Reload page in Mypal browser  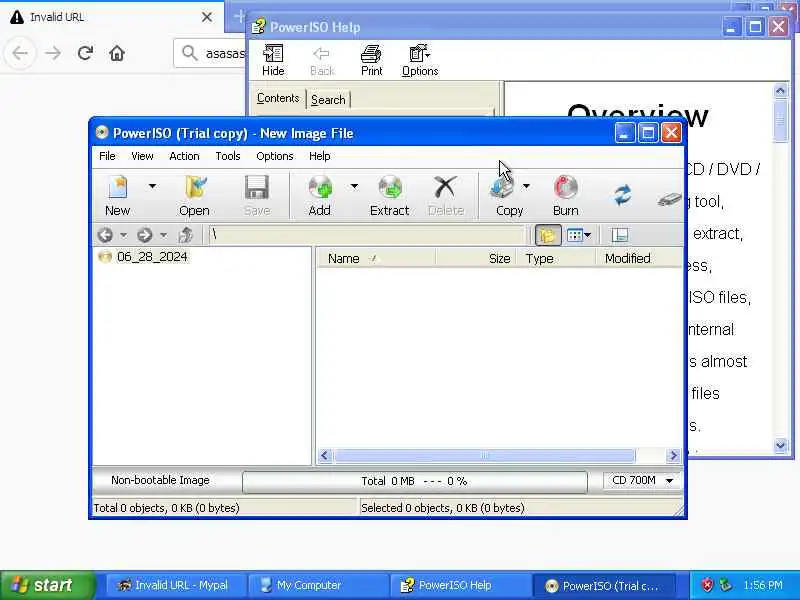85,53
